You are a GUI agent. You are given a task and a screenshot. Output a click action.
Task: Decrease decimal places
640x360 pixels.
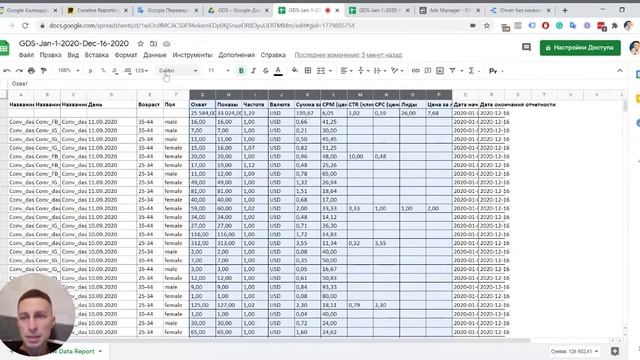coord(115,71)
